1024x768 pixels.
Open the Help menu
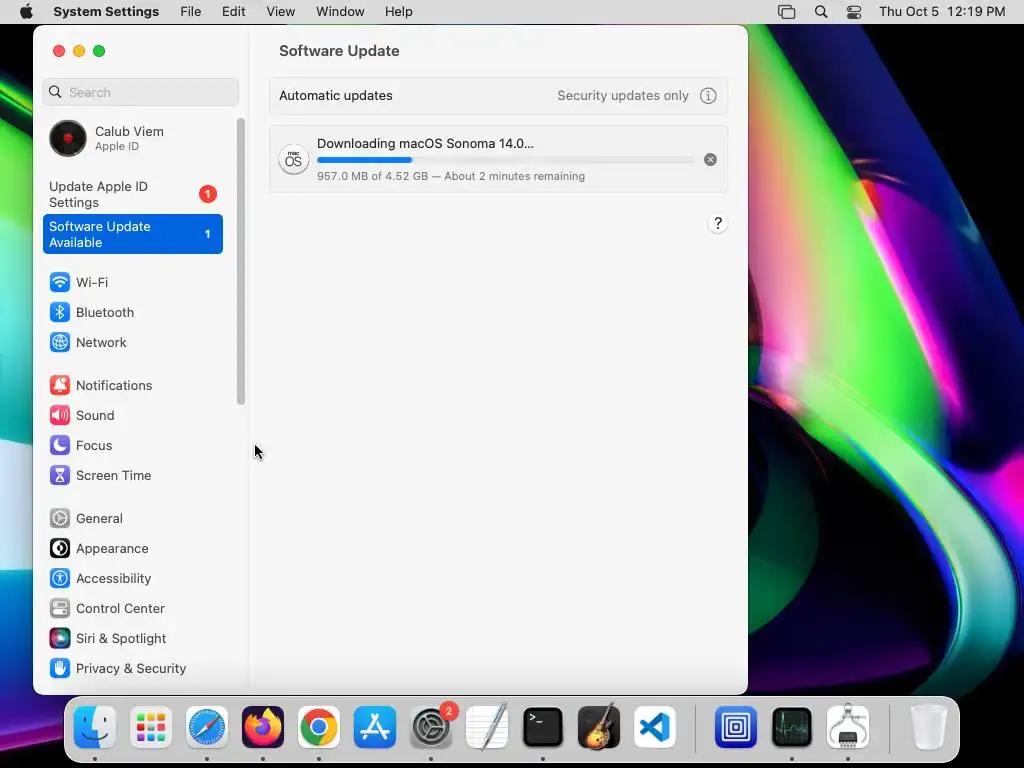(x=398, y=12)
